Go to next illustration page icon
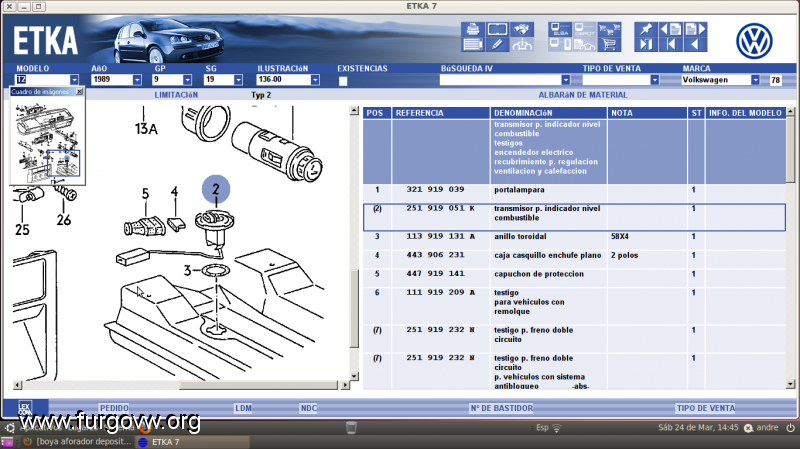Image resolution: width=800 pixels, height=449 pixels. tap(695, 29)
